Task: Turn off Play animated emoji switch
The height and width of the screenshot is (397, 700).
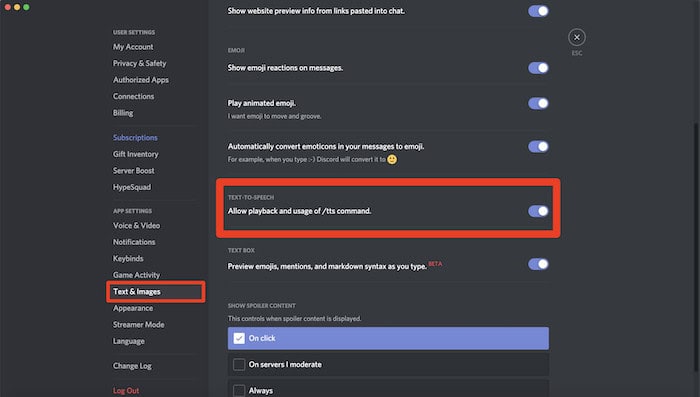Action: coord(538,104)
